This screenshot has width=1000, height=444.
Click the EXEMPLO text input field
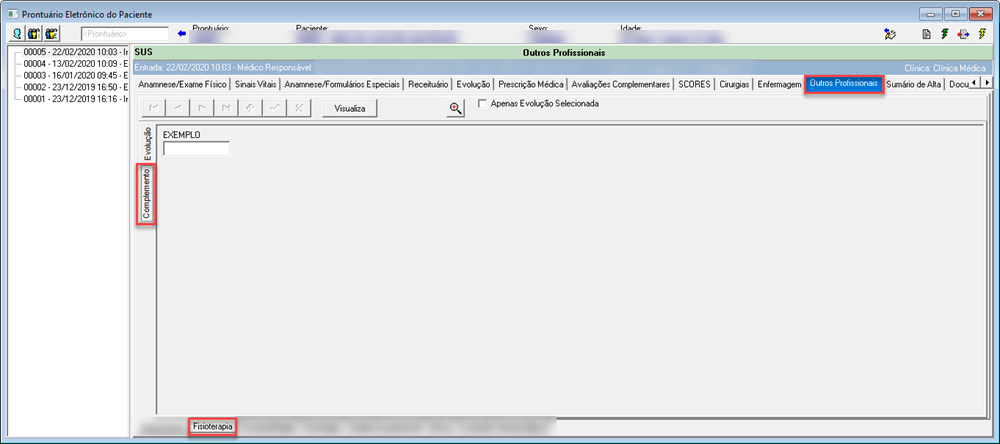(x=196, y=149)
